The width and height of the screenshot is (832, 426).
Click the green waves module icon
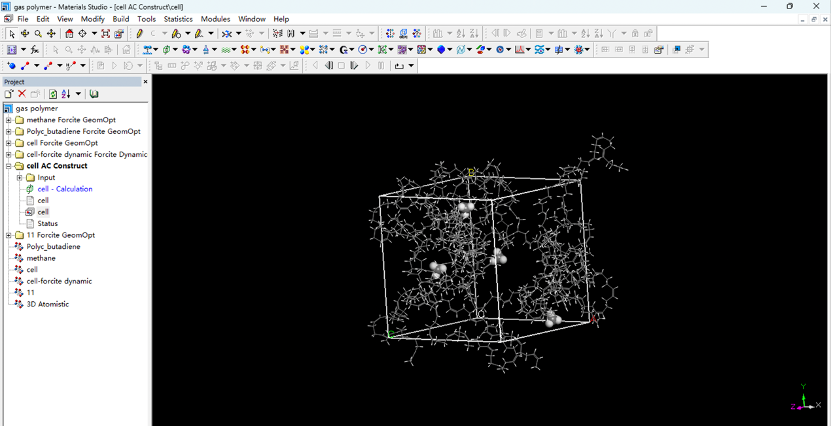coord(226,49)
